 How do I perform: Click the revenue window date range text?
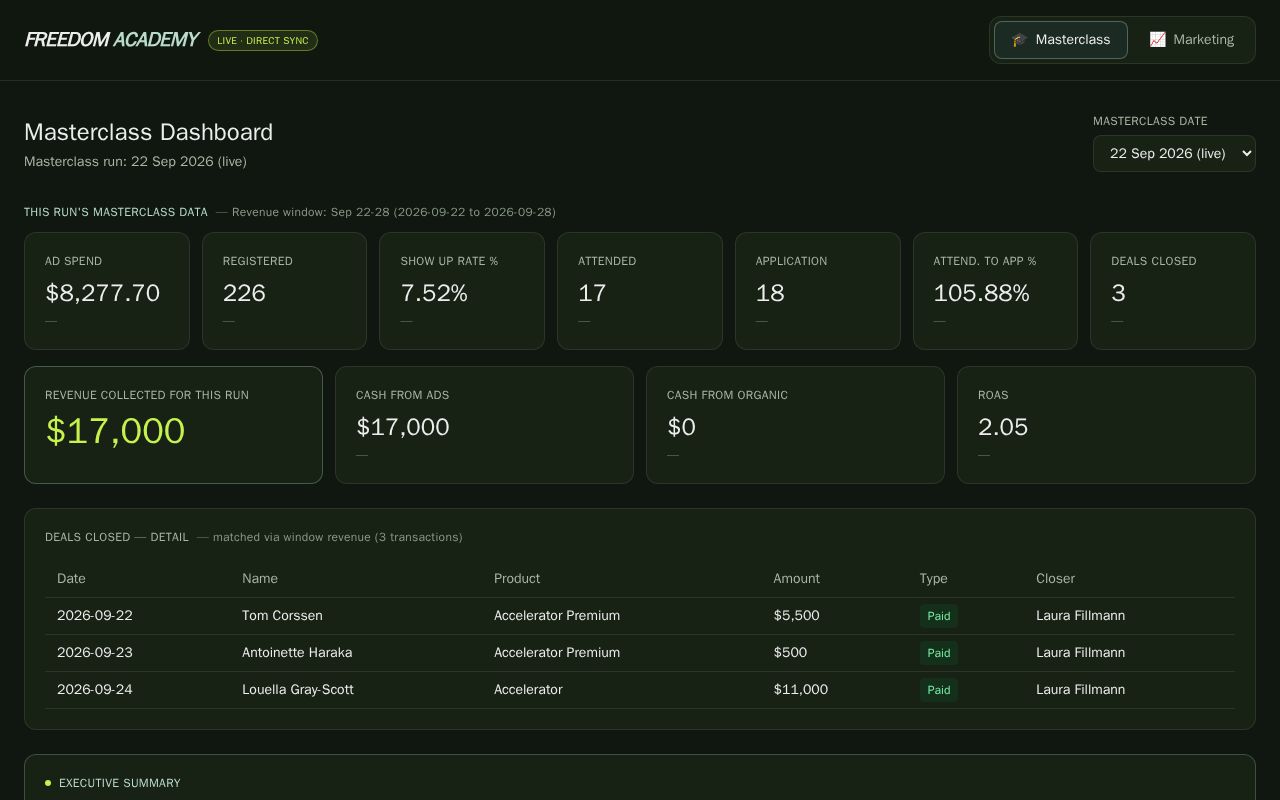pos(394,212)
